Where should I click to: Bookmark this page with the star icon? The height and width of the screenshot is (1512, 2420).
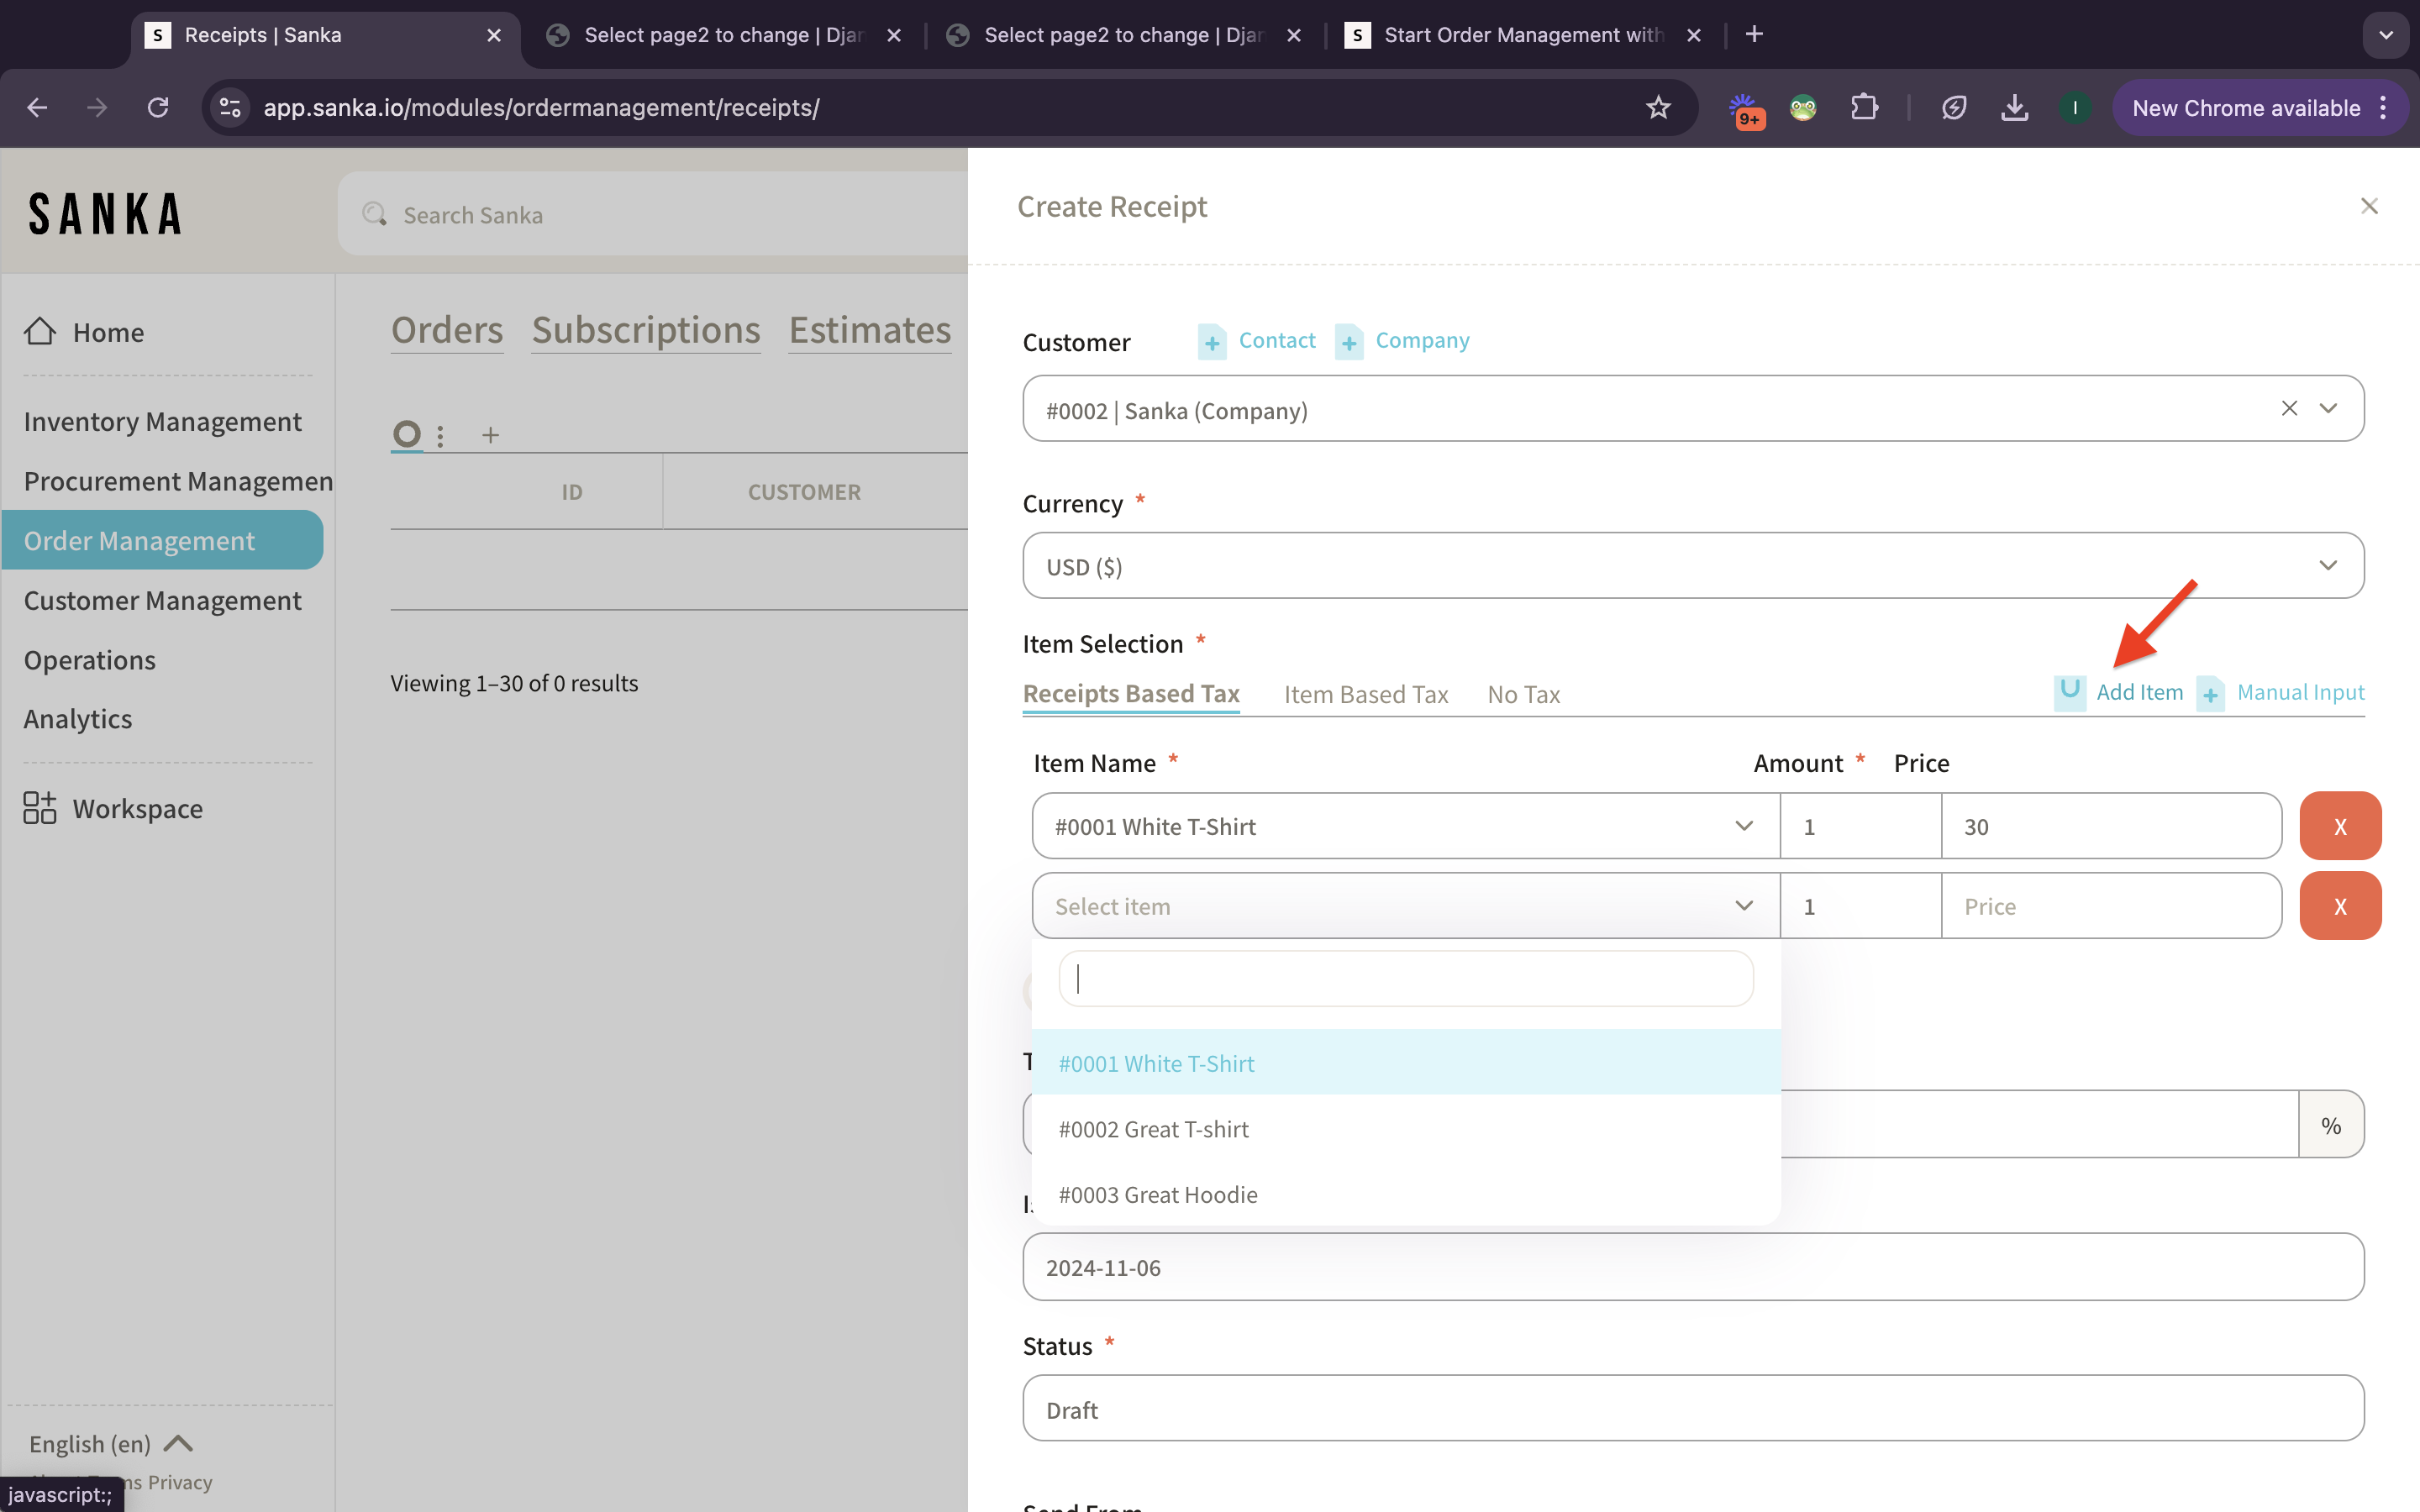point(1658,107)
